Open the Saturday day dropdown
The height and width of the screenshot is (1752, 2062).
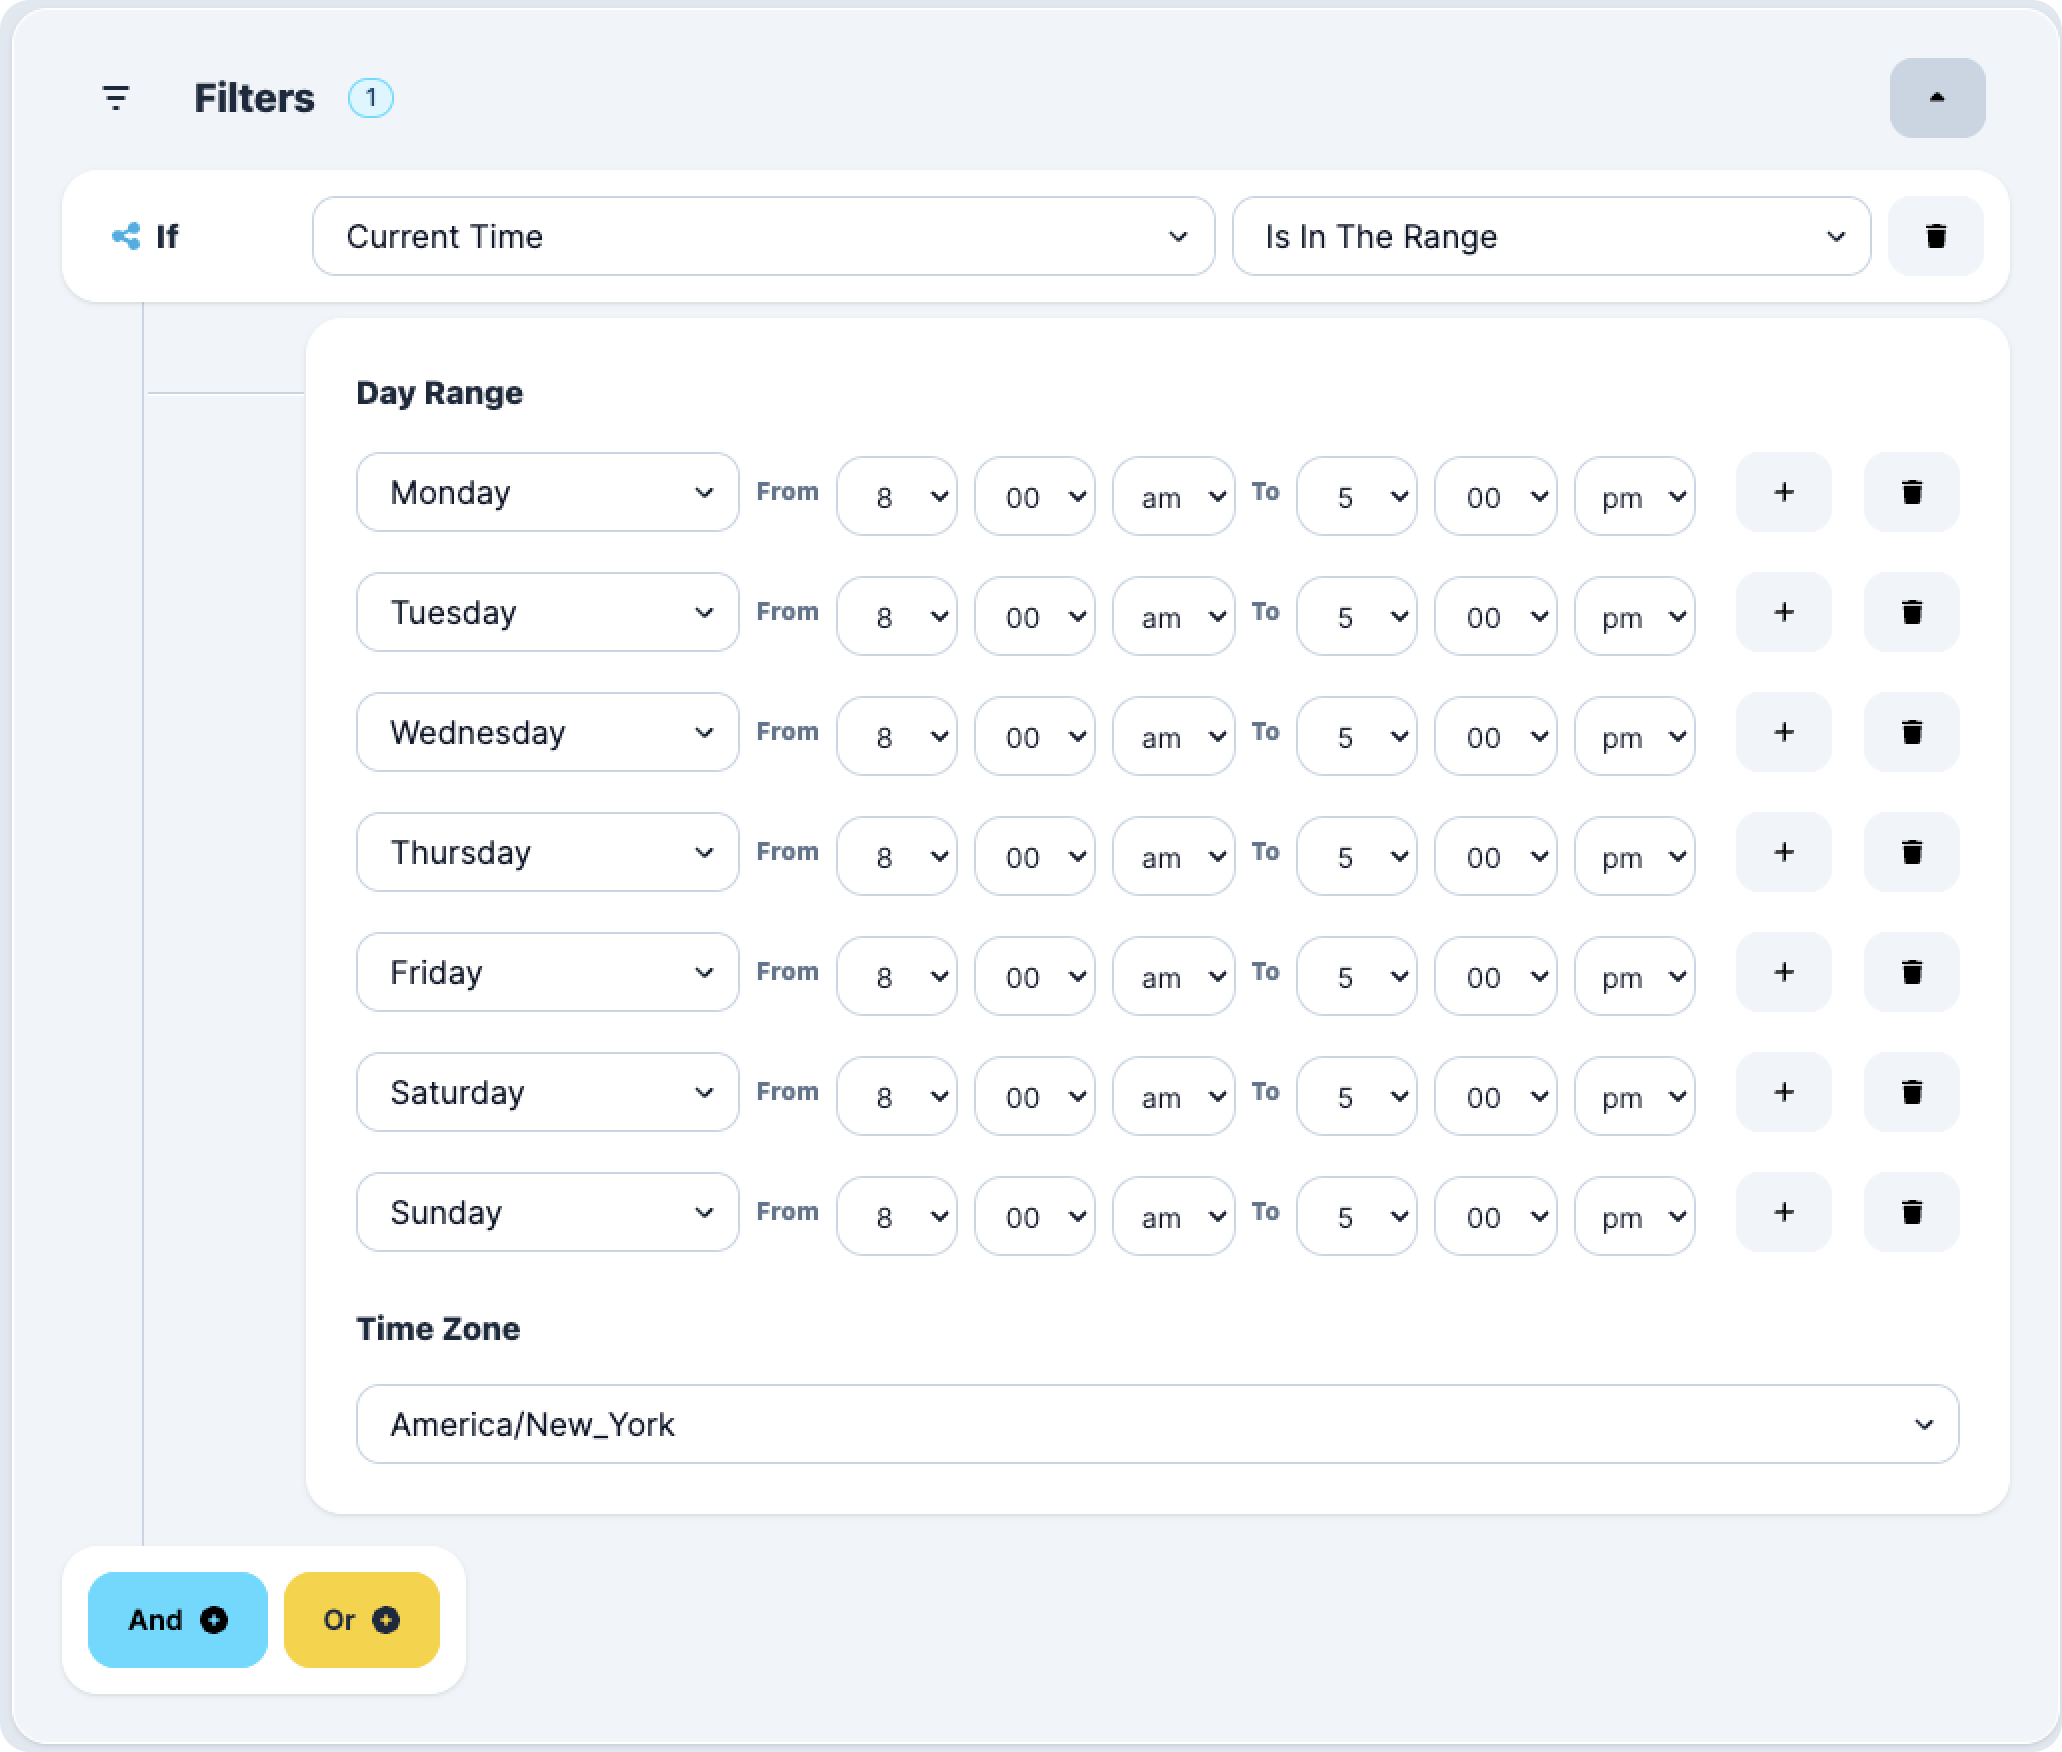548,1092
